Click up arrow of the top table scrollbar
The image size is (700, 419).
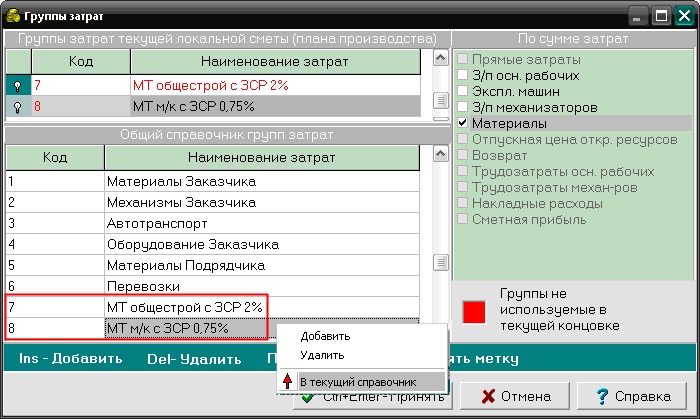tap(441, 58)
